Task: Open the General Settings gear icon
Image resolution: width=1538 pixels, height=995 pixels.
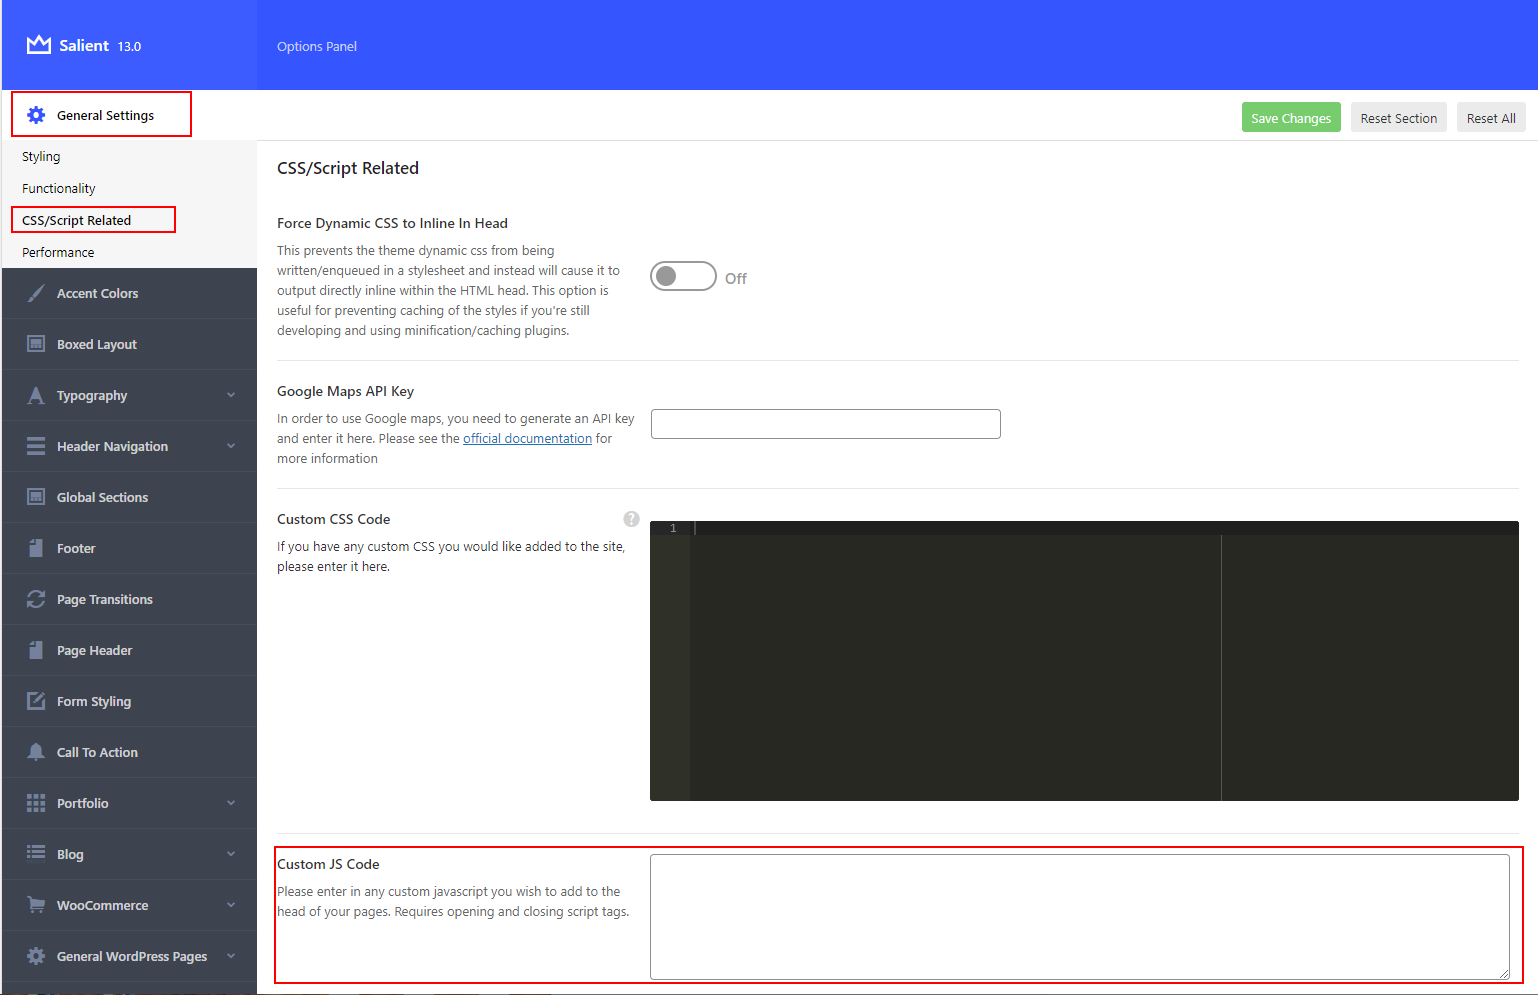Action: pyautogui.click(x=36, y=114)
